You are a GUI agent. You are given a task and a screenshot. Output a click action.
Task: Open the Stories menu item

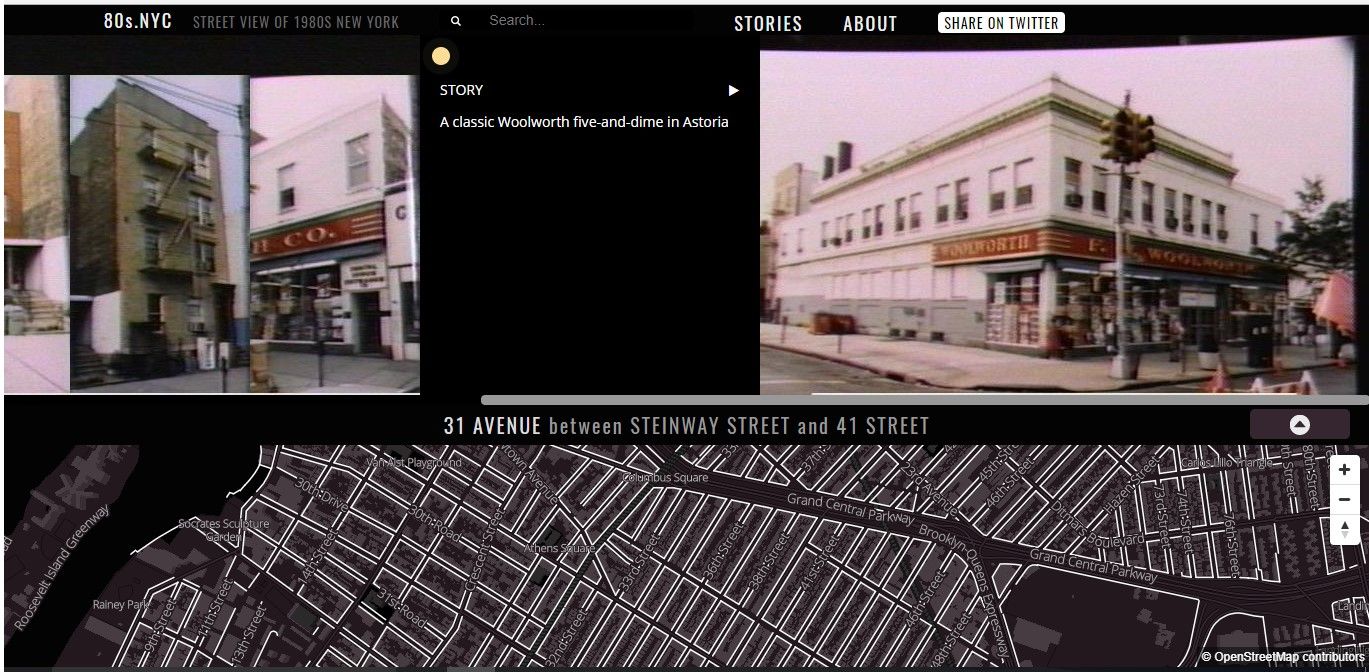click(768, 23)
